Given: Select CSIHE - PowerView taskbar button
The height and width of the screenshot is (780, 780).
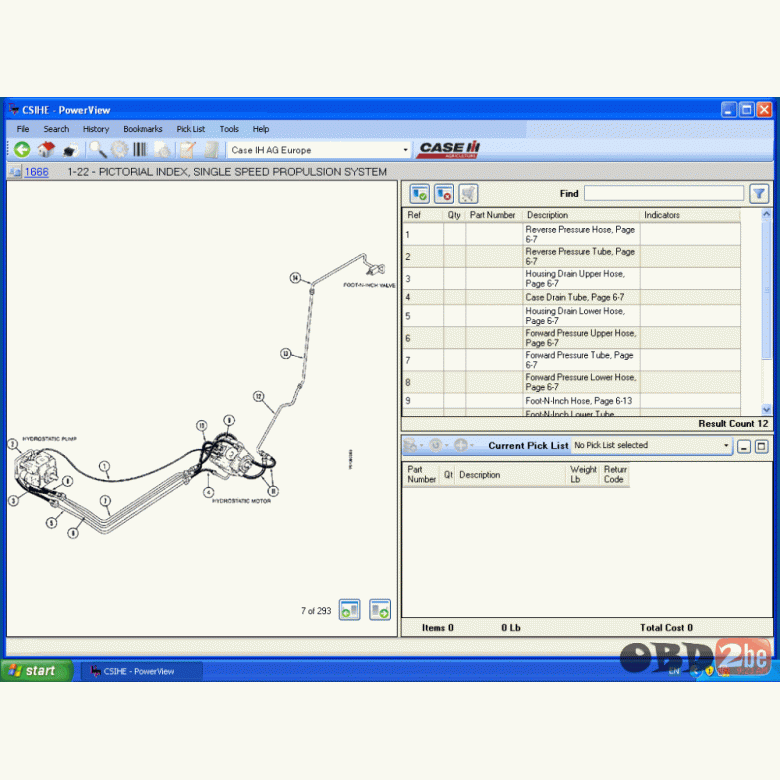Looking at the screenshot, I should [142, 671].
